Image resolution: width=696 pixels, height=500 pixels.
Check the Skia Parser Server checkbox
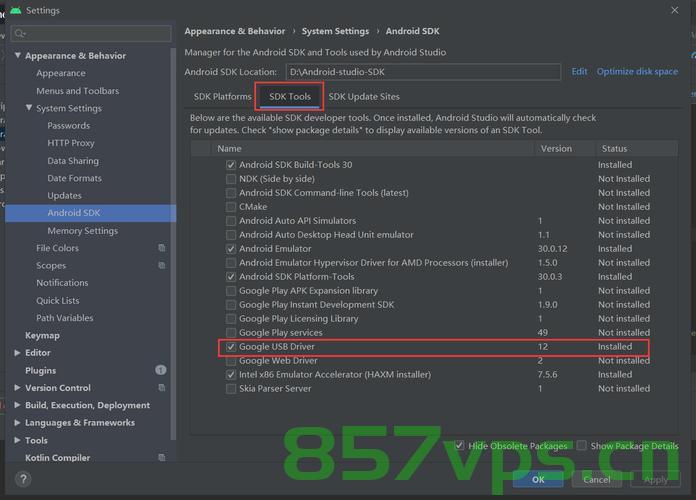(231, 389)
